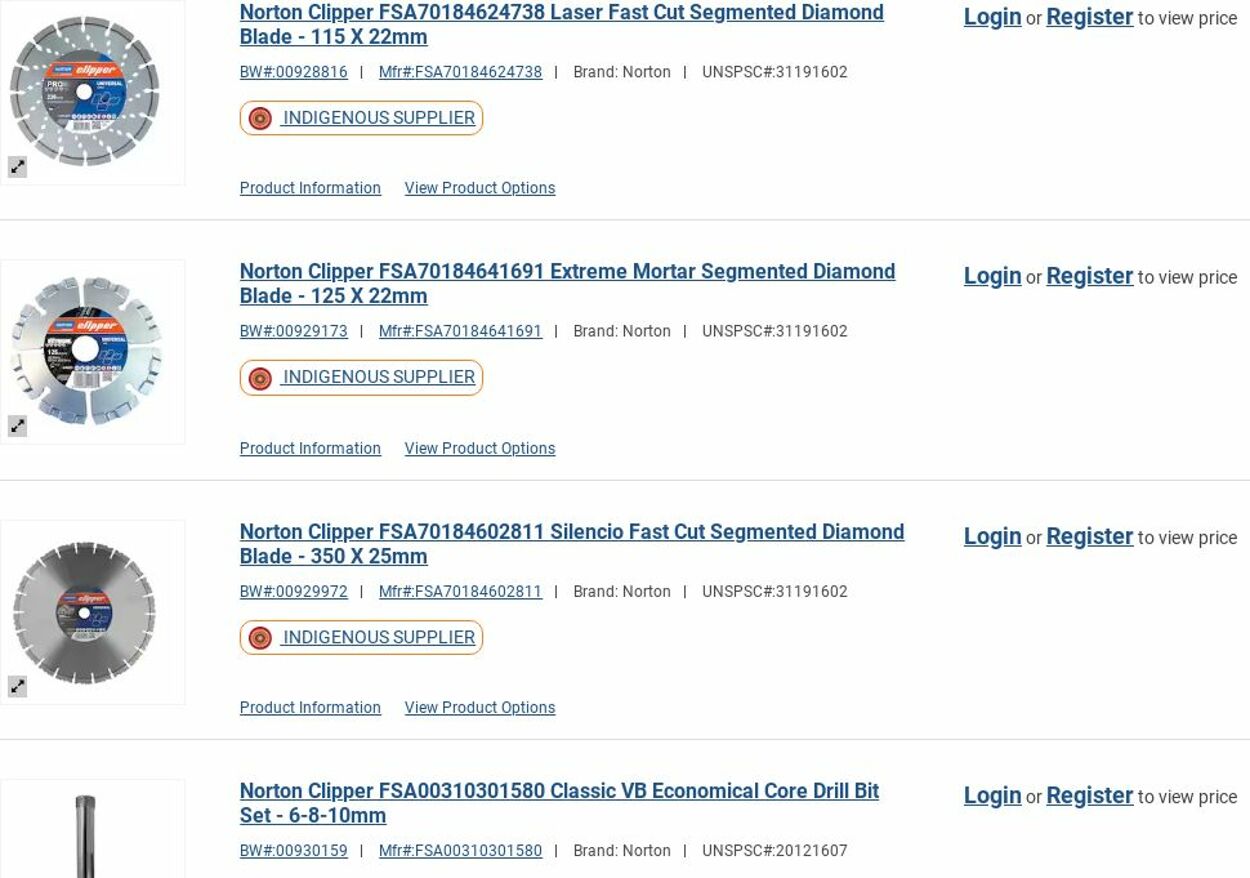Click Mfr#:FSA70184602811 manufacturer link
Viewport: 1250px width, 878px height.
[x=460, y=591]
